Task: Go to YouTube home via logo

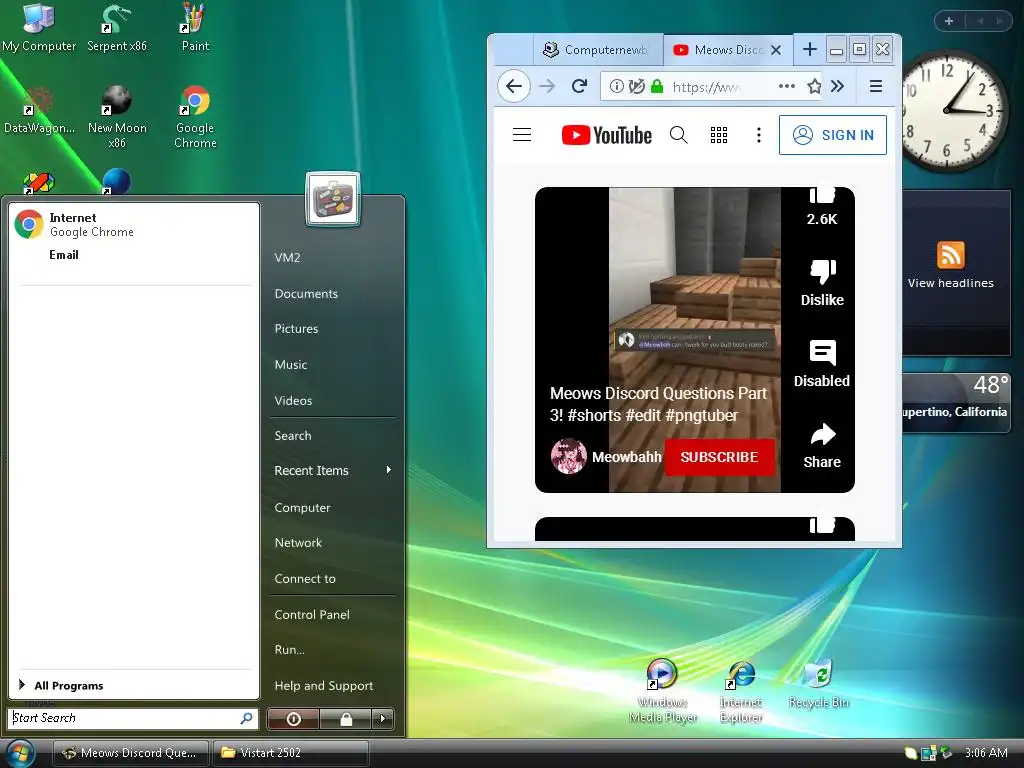Action: point(607,135)
